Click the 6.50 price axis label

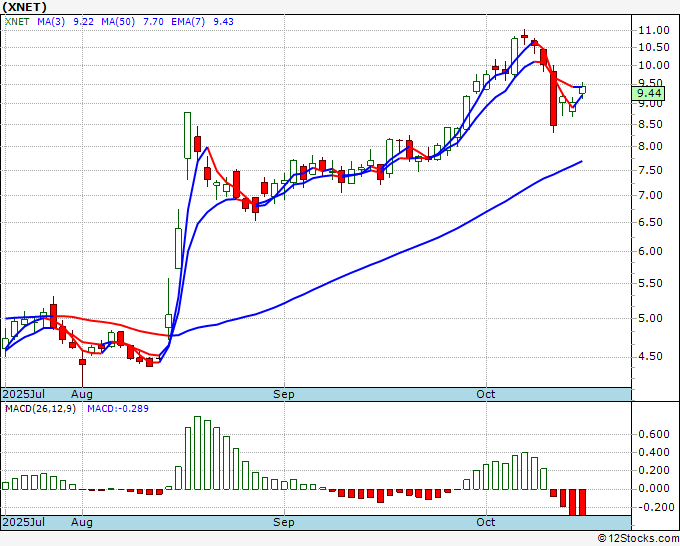click(x=651, y=222)
